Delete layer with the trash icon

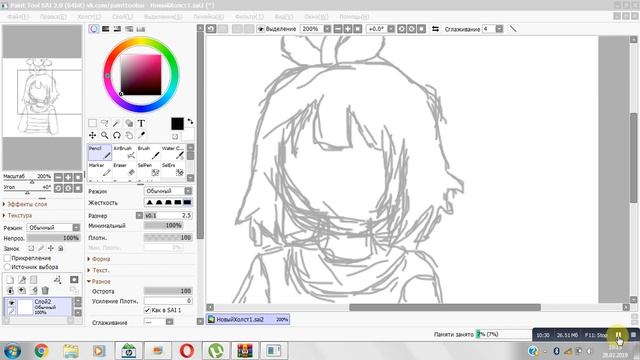coord(45,290)
